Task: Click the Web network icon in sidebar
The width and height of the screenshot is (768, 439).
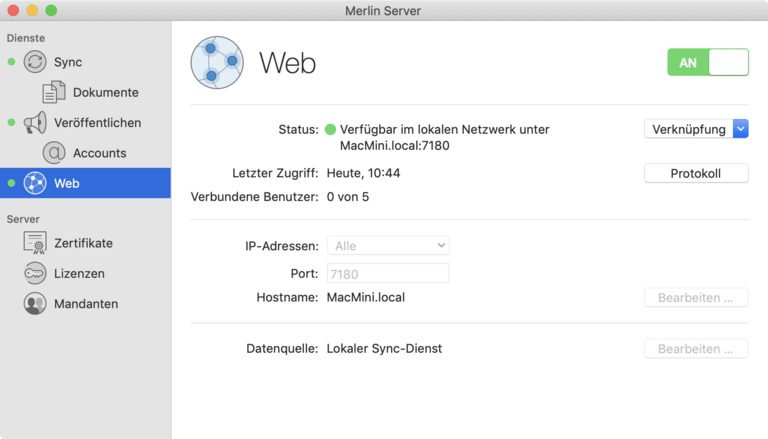Action: [x=35, y=183]
